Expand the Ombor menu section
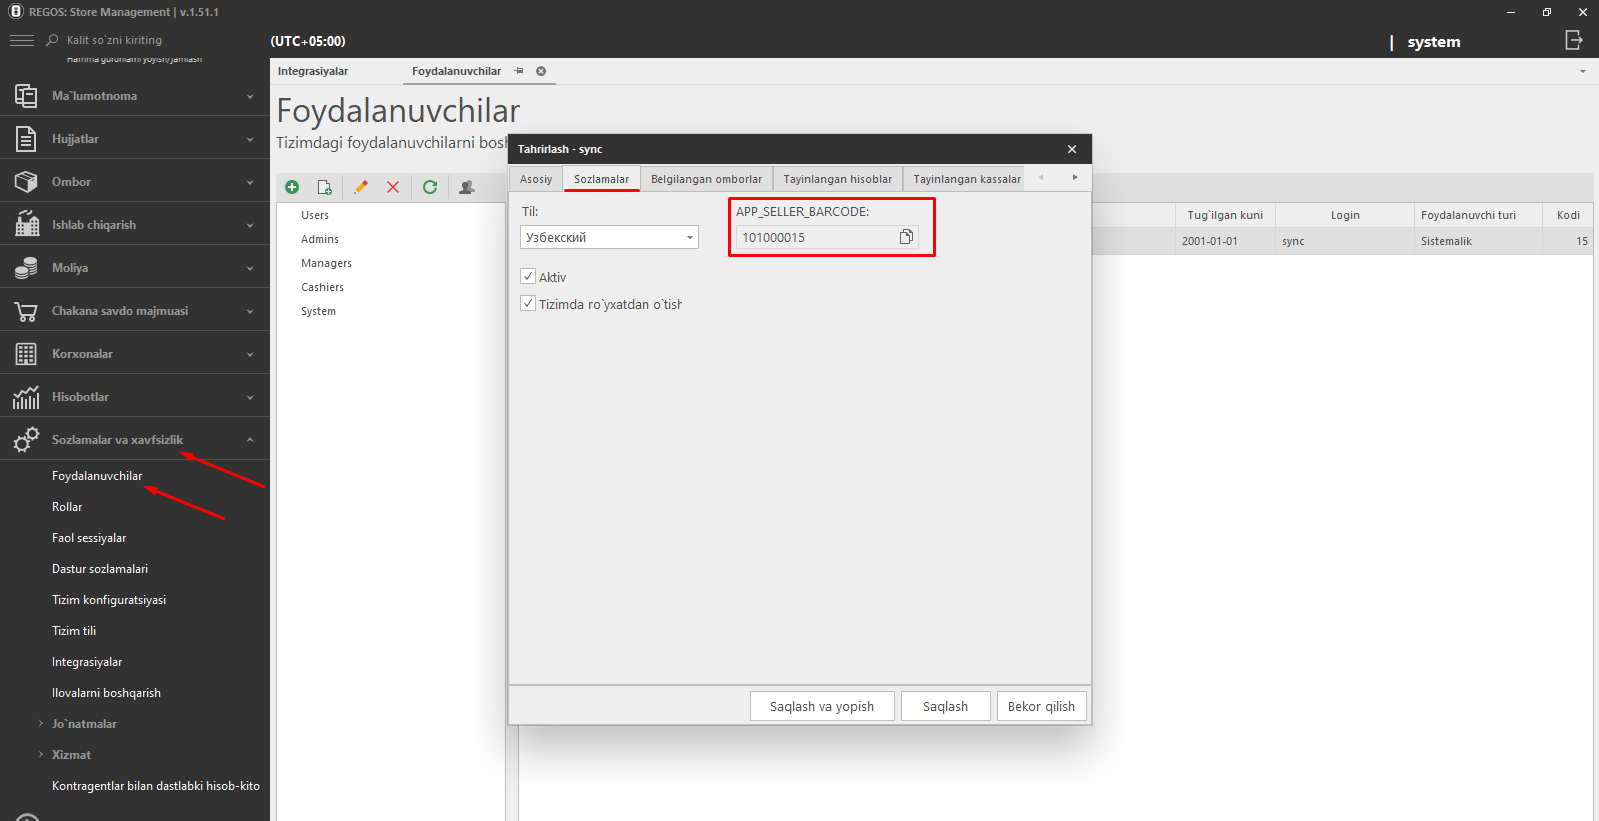Screen dimensions: 1599x821 250,182
